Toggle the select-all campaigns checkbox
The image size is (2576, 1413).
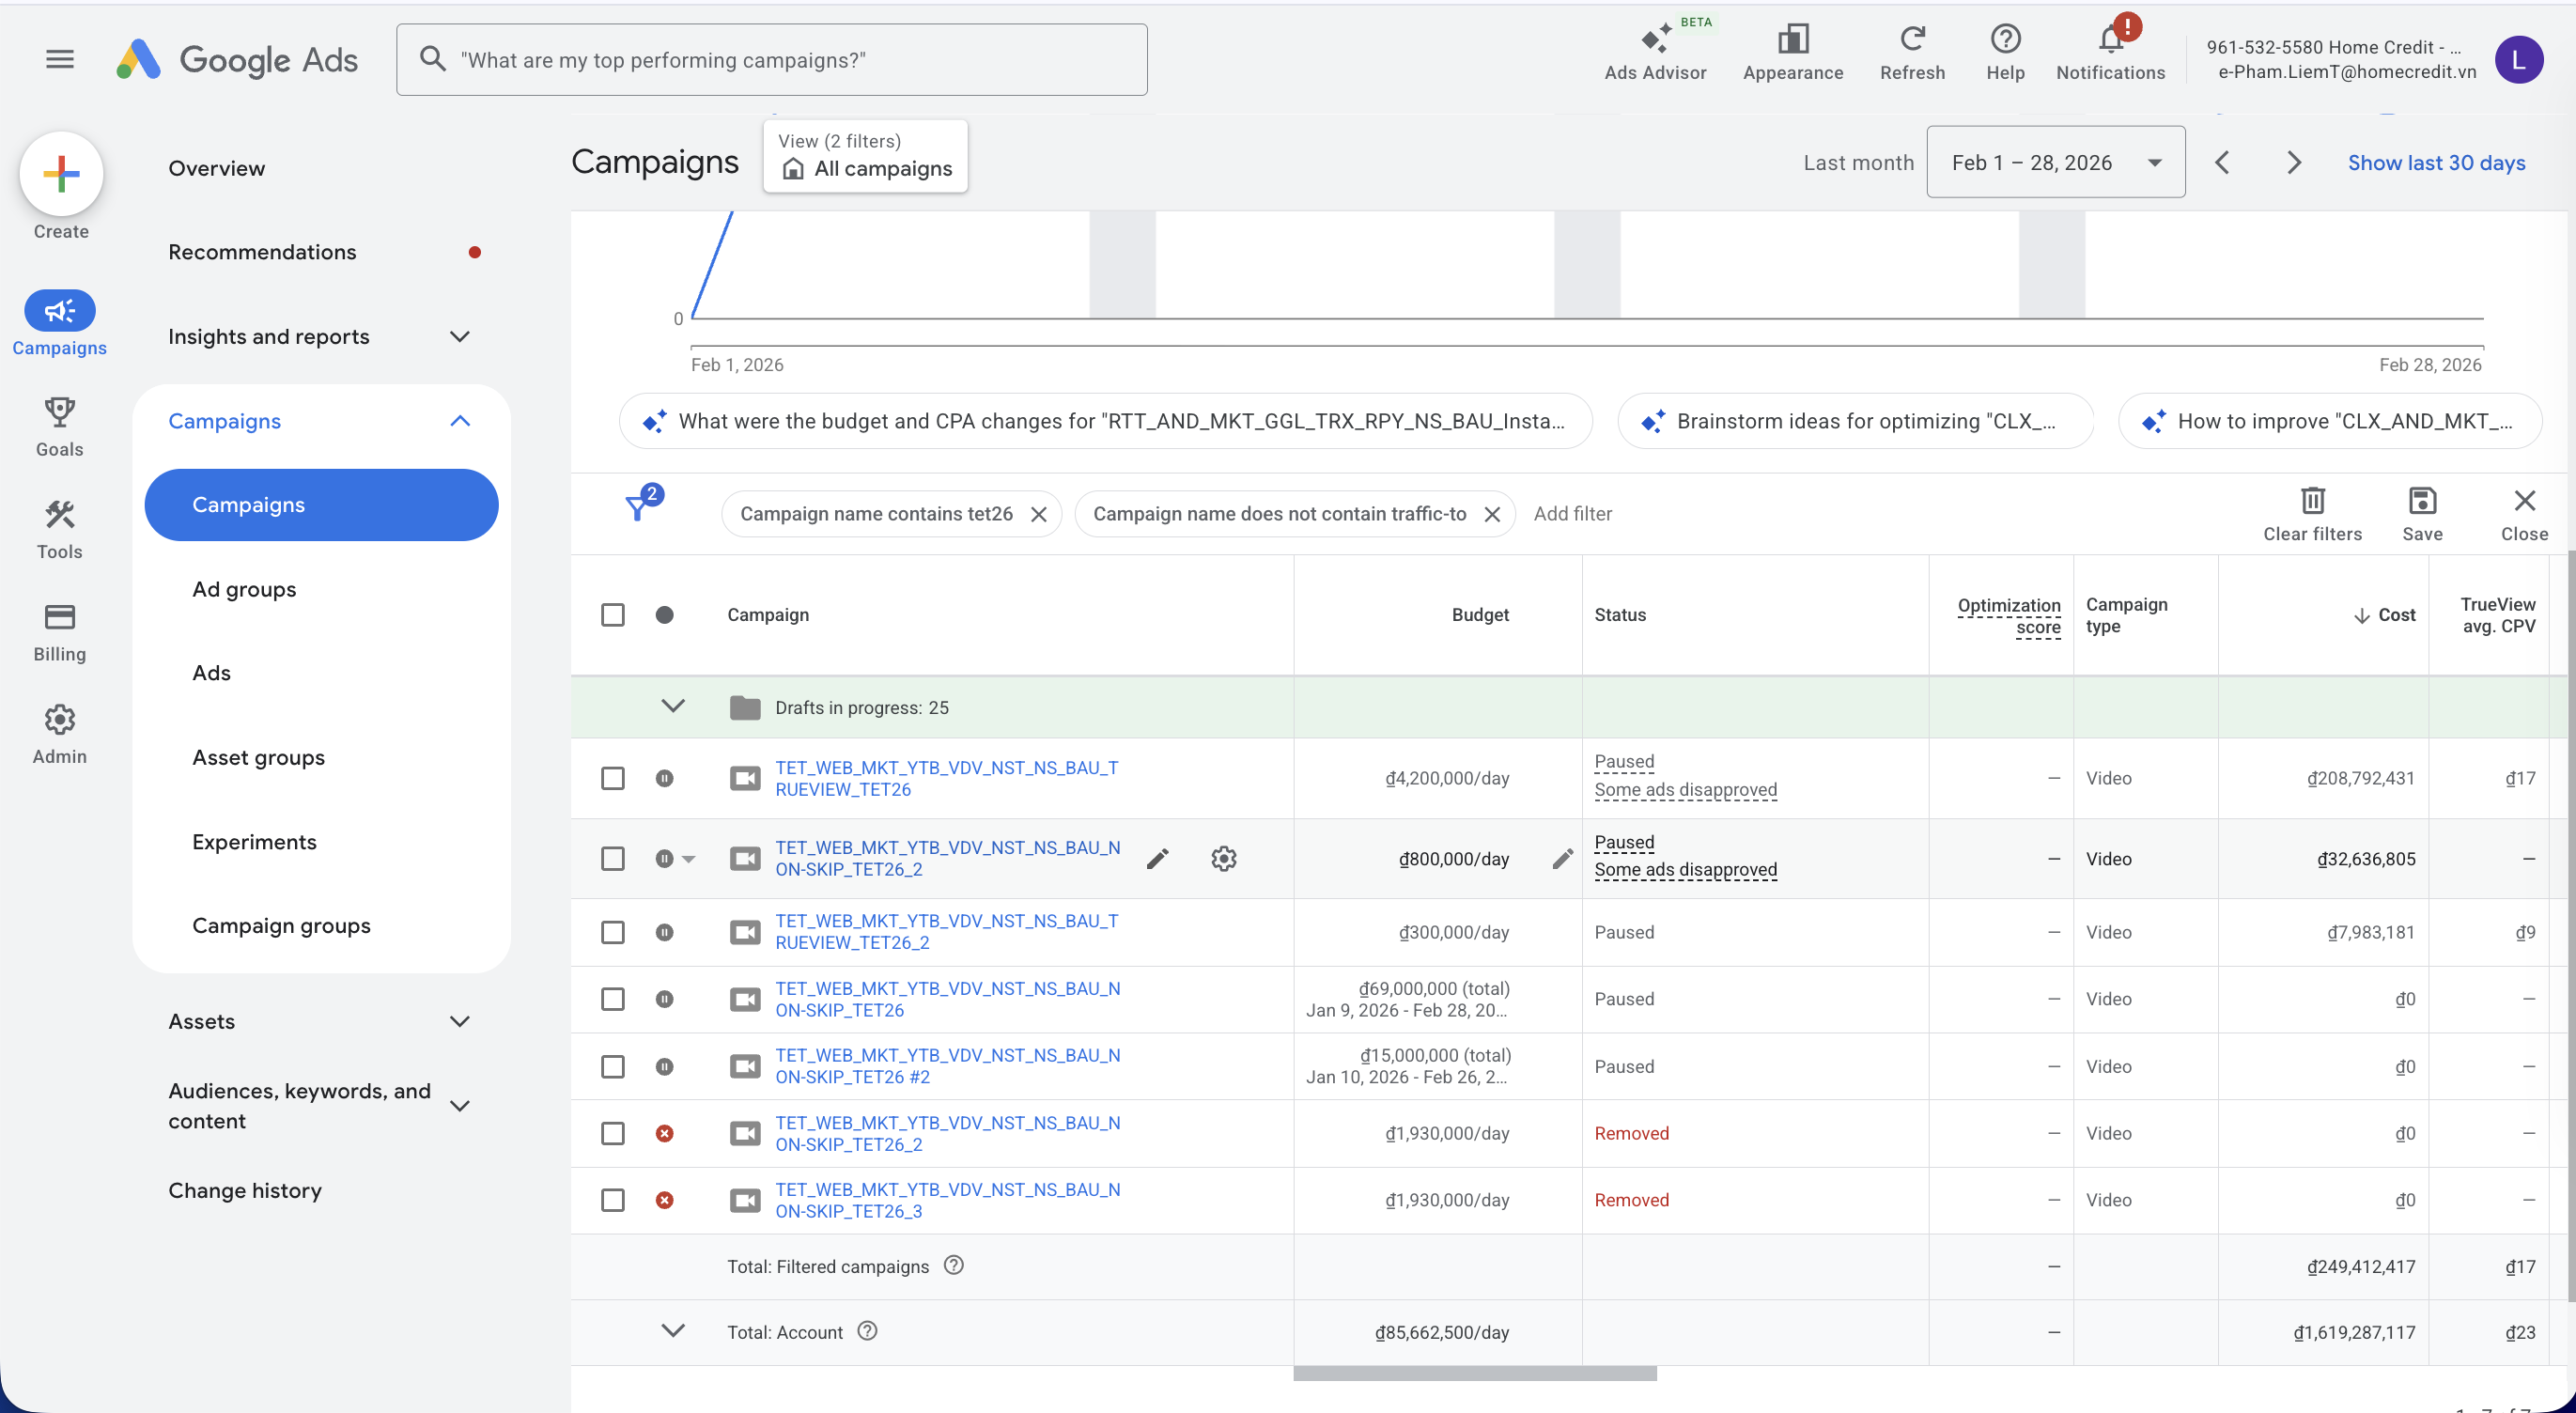(x=613, y=615)
